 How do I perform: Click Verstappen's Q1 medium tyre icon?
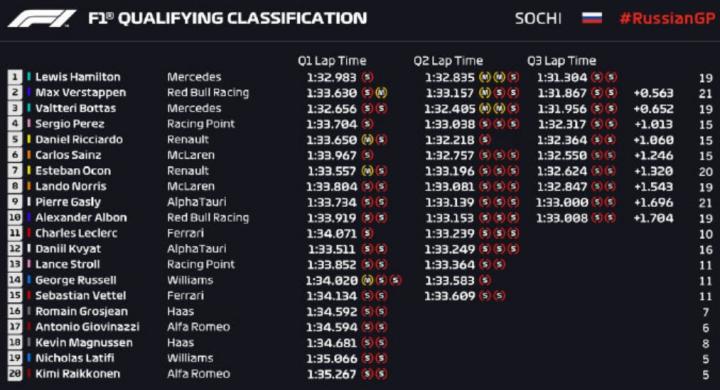click(x=381, y=93)
